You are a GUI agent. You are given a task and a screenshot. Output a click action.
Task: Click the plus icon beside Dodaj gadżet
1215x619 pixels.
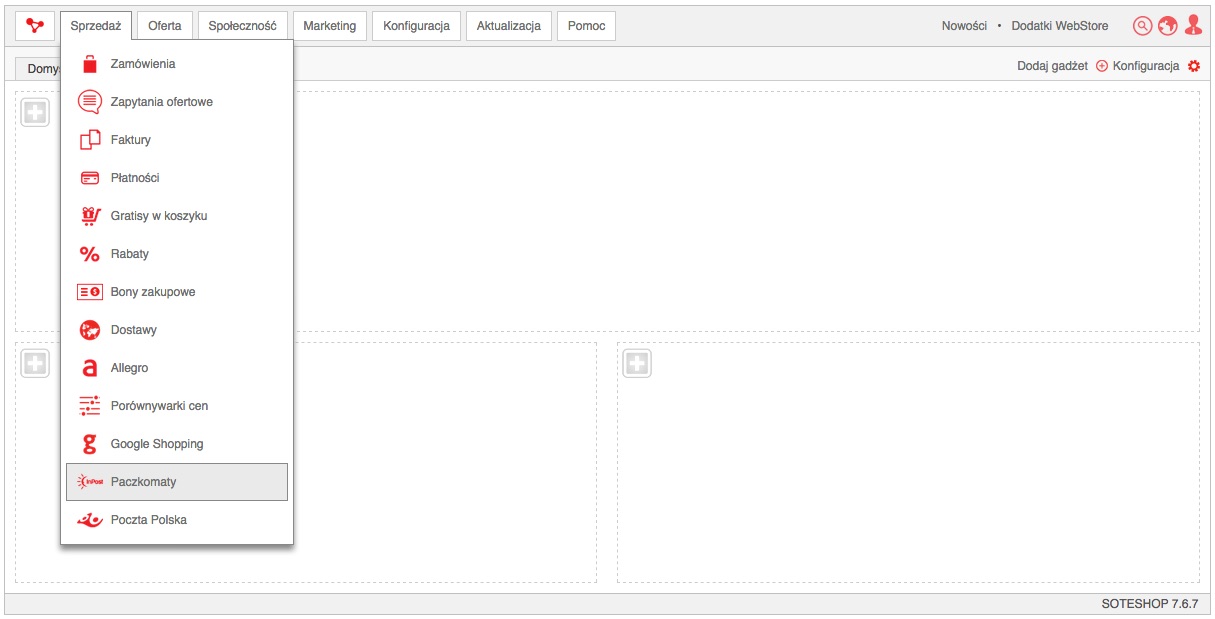(x=1102, y=66)
